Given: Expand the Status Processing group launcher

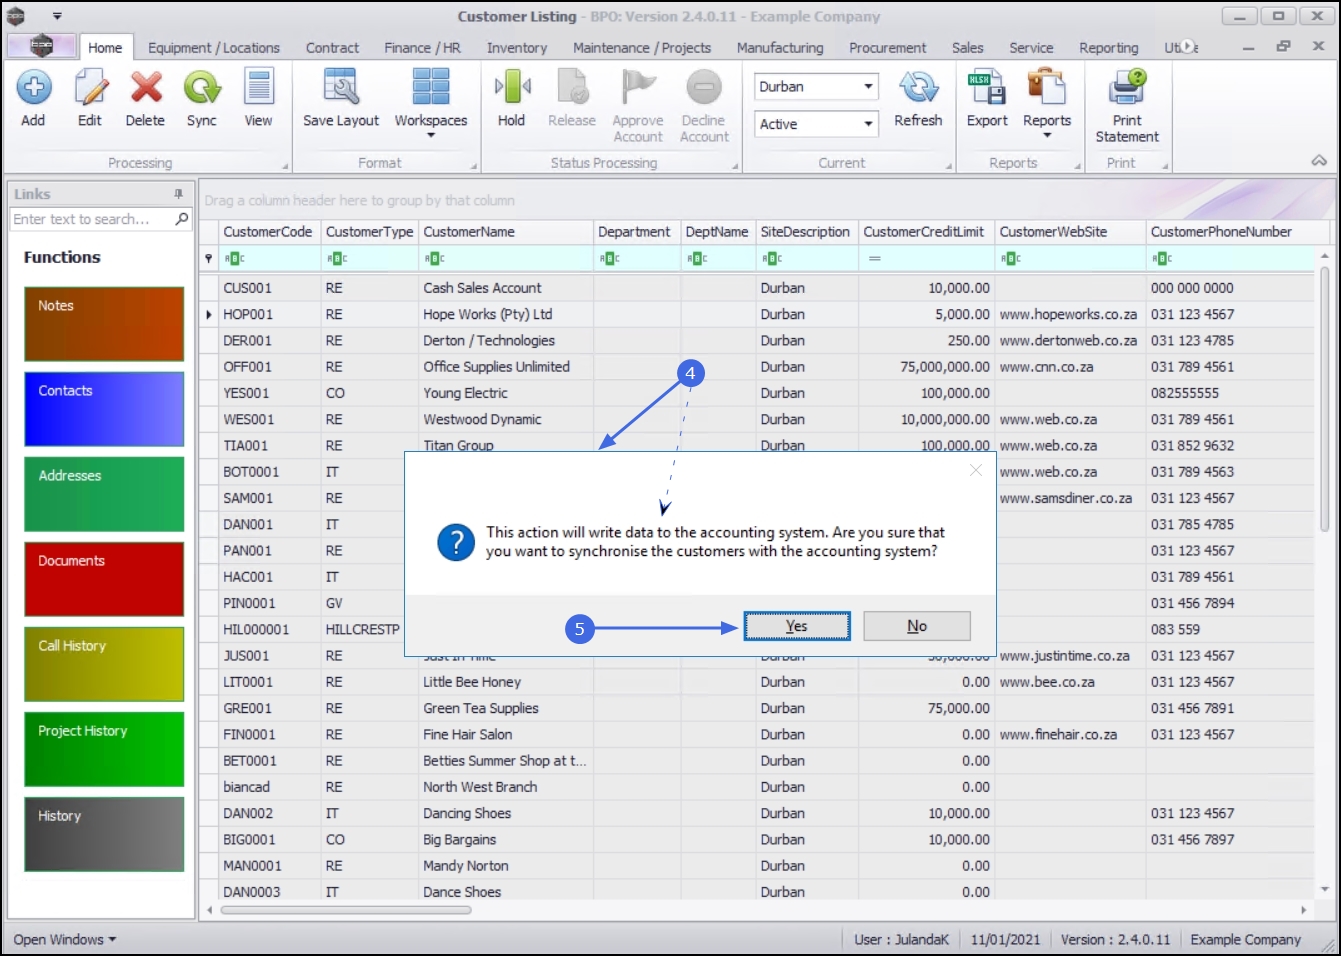Looking at the screenshot, I should (735, 166).
